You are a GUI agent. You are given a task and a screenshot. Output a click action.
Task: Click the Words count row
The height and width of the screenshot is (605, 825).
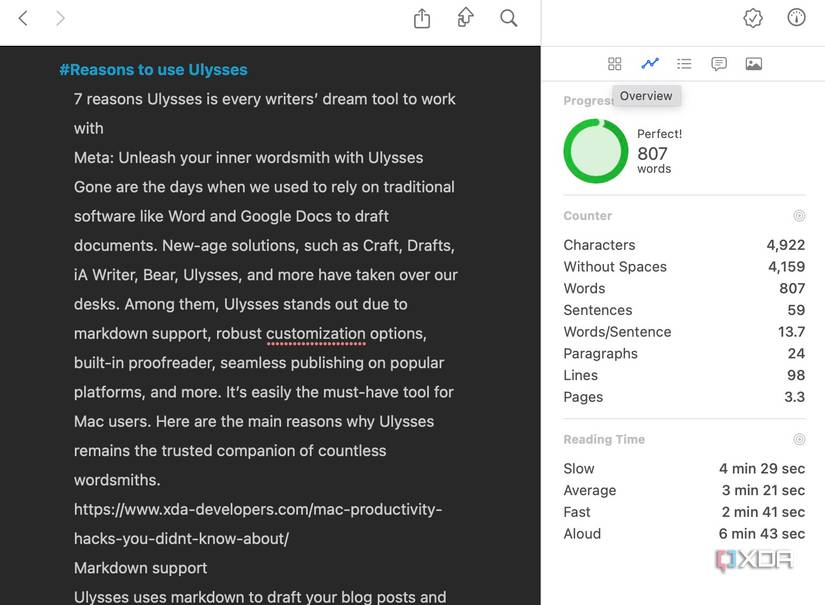(684, 288)
